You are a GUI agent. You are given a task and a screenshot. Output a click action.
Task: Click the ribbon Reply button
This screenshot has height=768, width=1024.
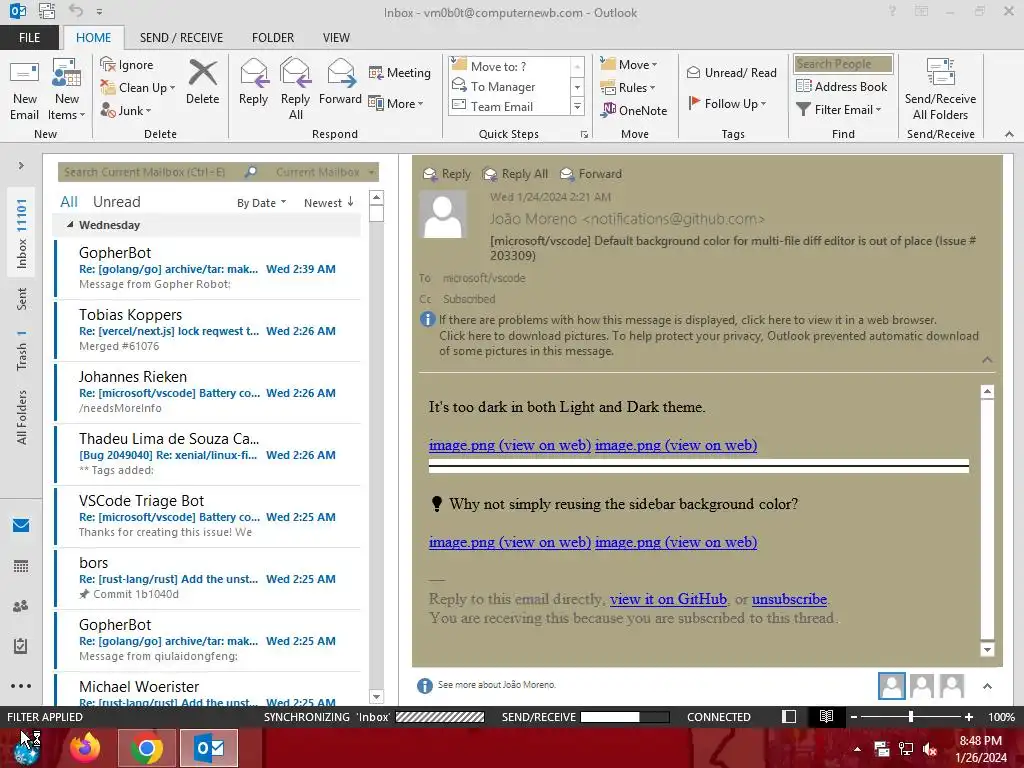tap(253, 82)
